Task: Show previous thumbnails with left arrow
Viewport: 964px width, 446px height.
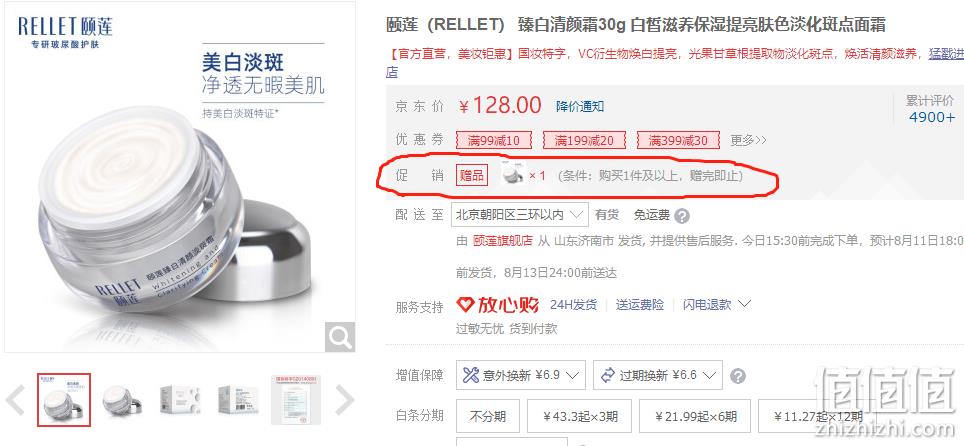Action: coord(15,400)
